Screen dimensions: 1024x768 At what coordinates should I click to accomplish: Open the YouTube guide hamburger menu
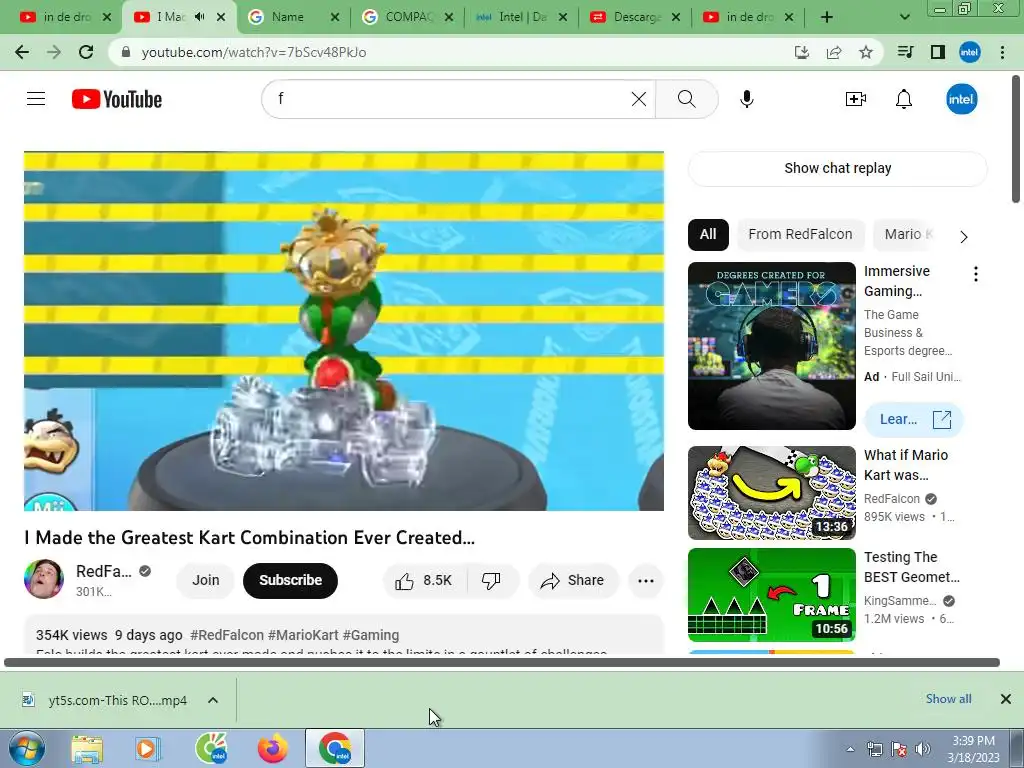coord(36,99)
